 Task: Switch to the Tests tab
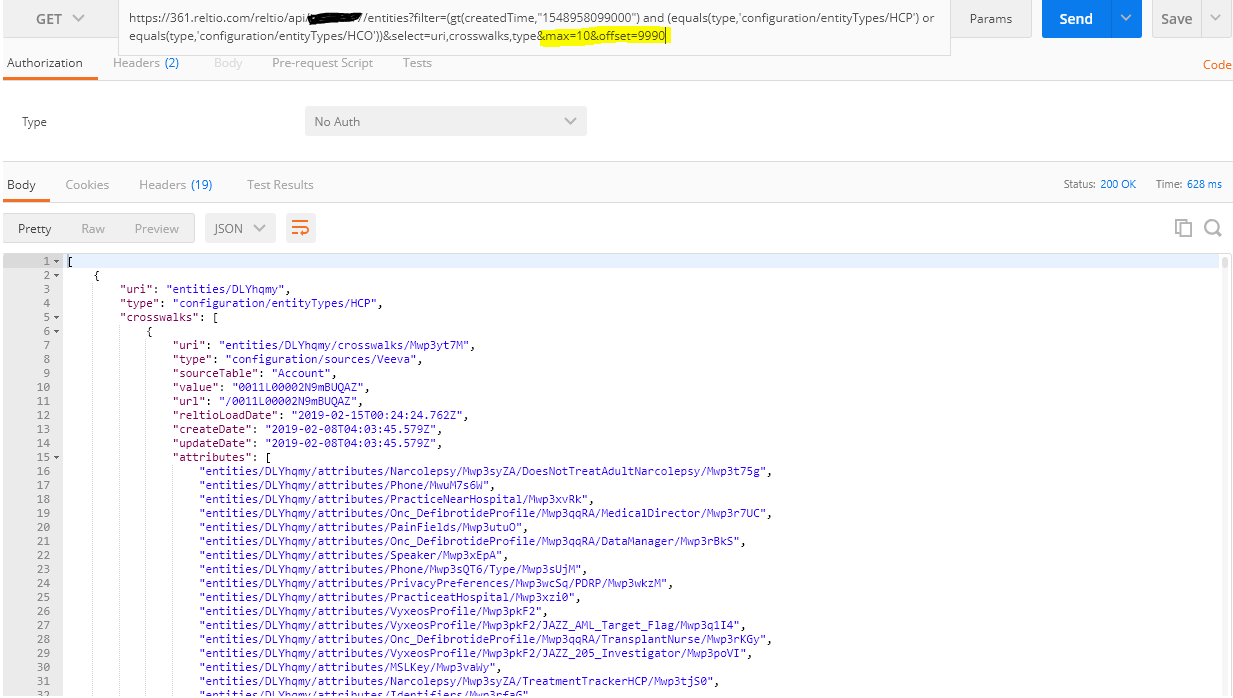pos(417,63)
